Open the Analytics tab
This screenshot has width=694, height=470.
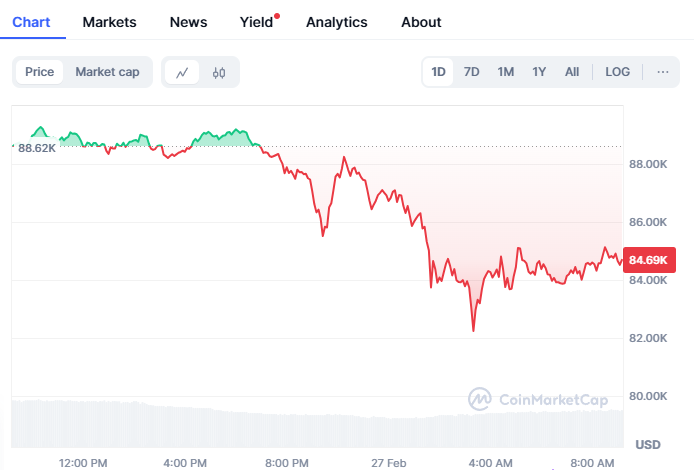tap(336, 22)
